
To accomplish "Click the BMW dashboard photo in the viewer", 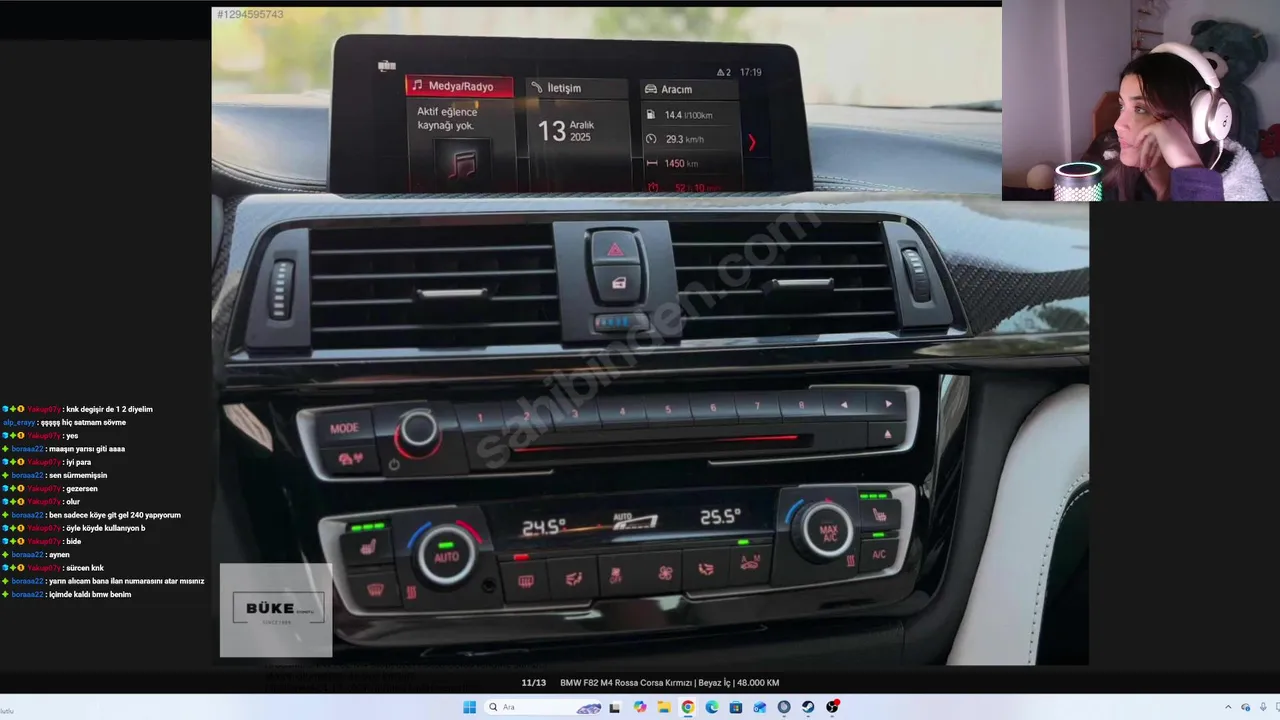I will [x=650, y=336].
